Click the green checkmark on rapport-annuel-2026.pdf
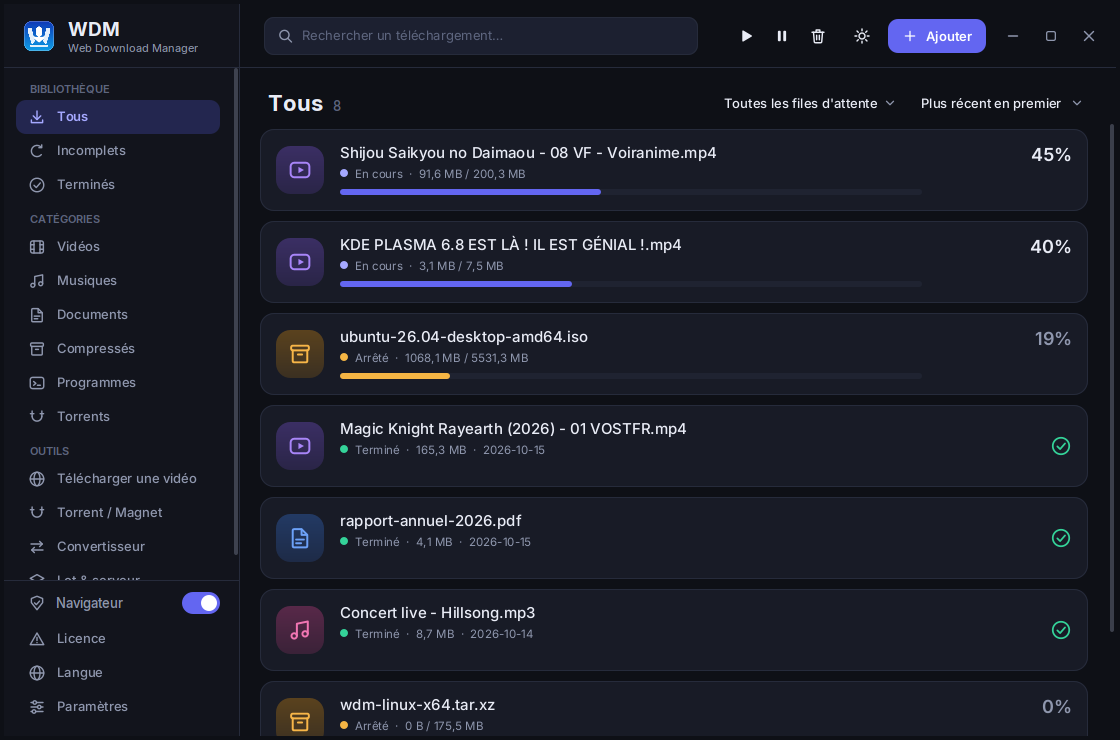Viewport: 1120px width, 740px height. point(1061,538)
